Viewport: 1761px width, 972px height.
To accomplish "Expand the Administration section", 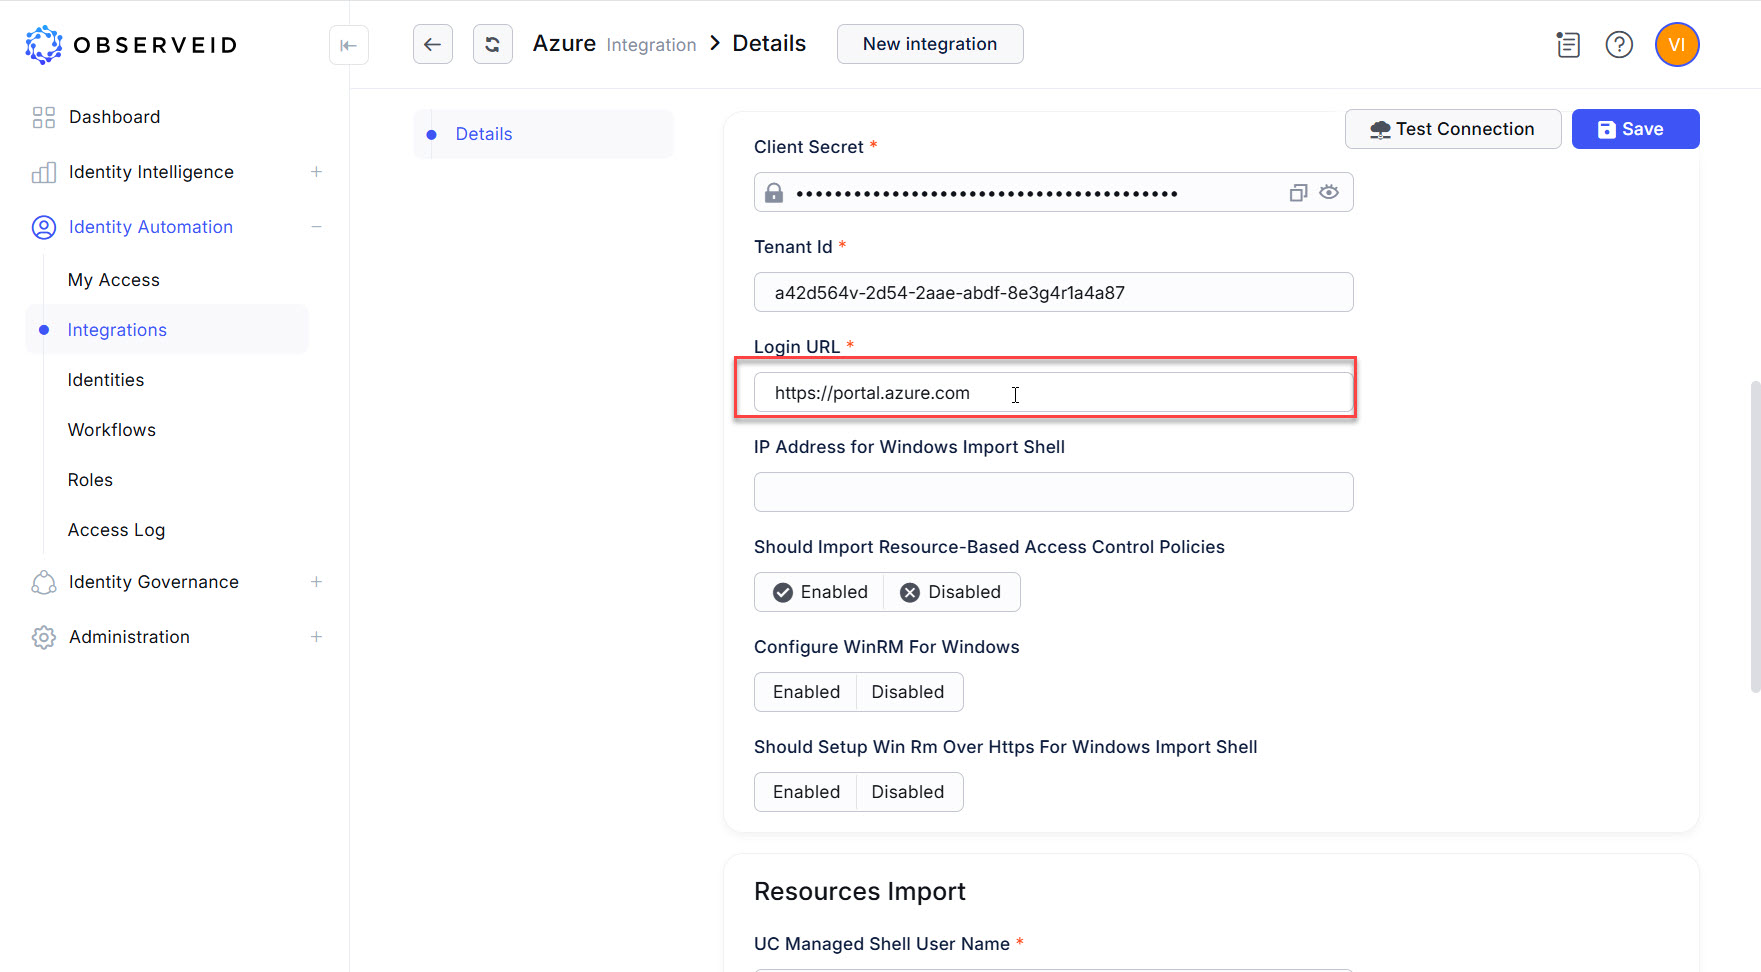I will [x=316, y=637].
